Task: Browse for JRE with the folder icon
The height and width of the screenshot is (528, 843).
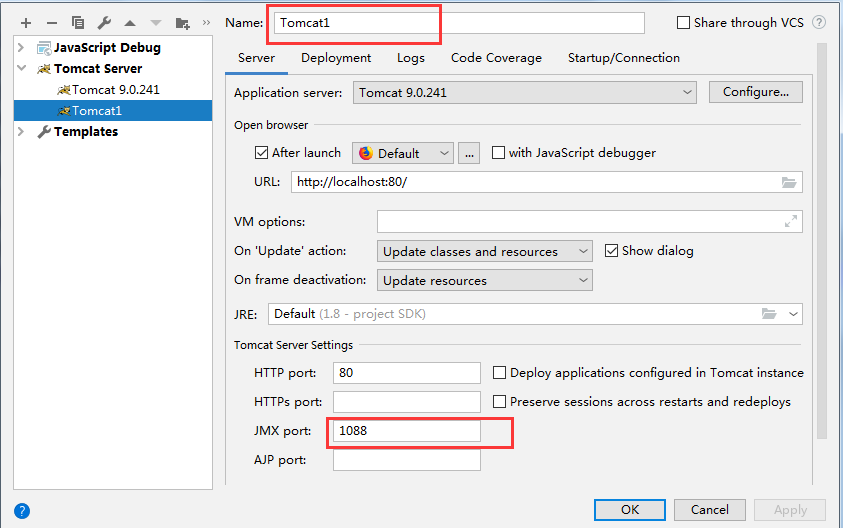Action: (769, 313)
